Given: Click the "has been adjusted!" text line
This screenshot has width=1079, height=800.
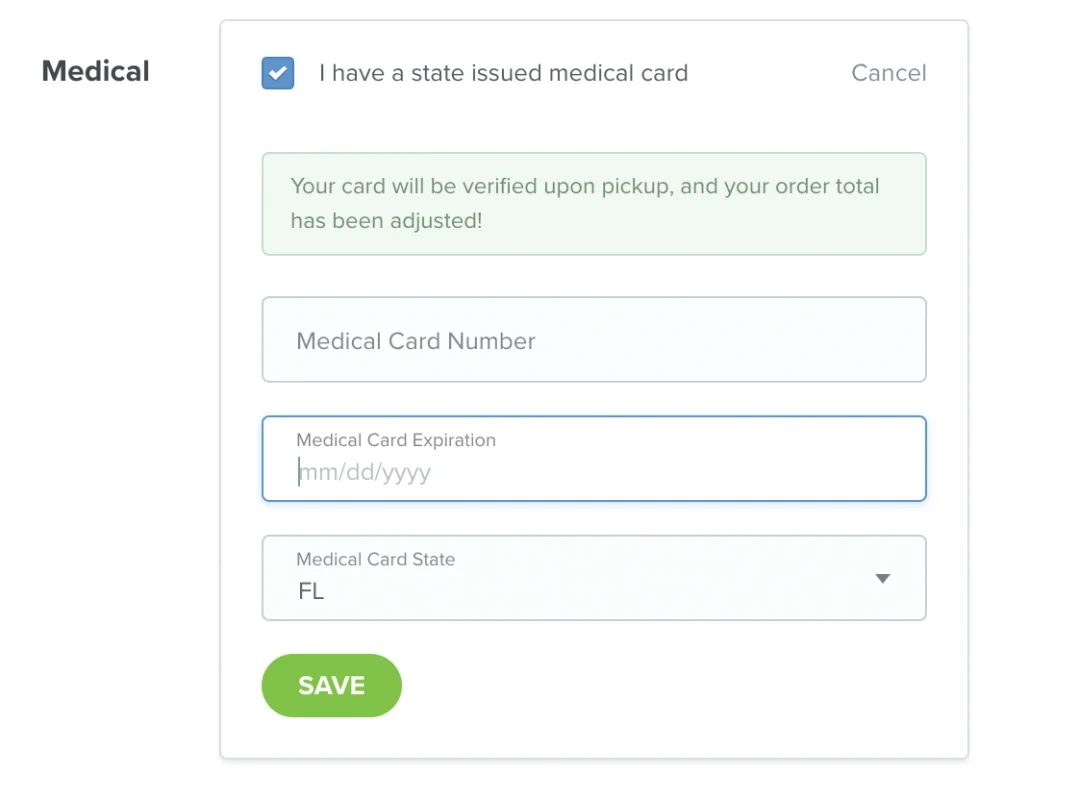Looking at the screenshot, I should pos(386,221).
